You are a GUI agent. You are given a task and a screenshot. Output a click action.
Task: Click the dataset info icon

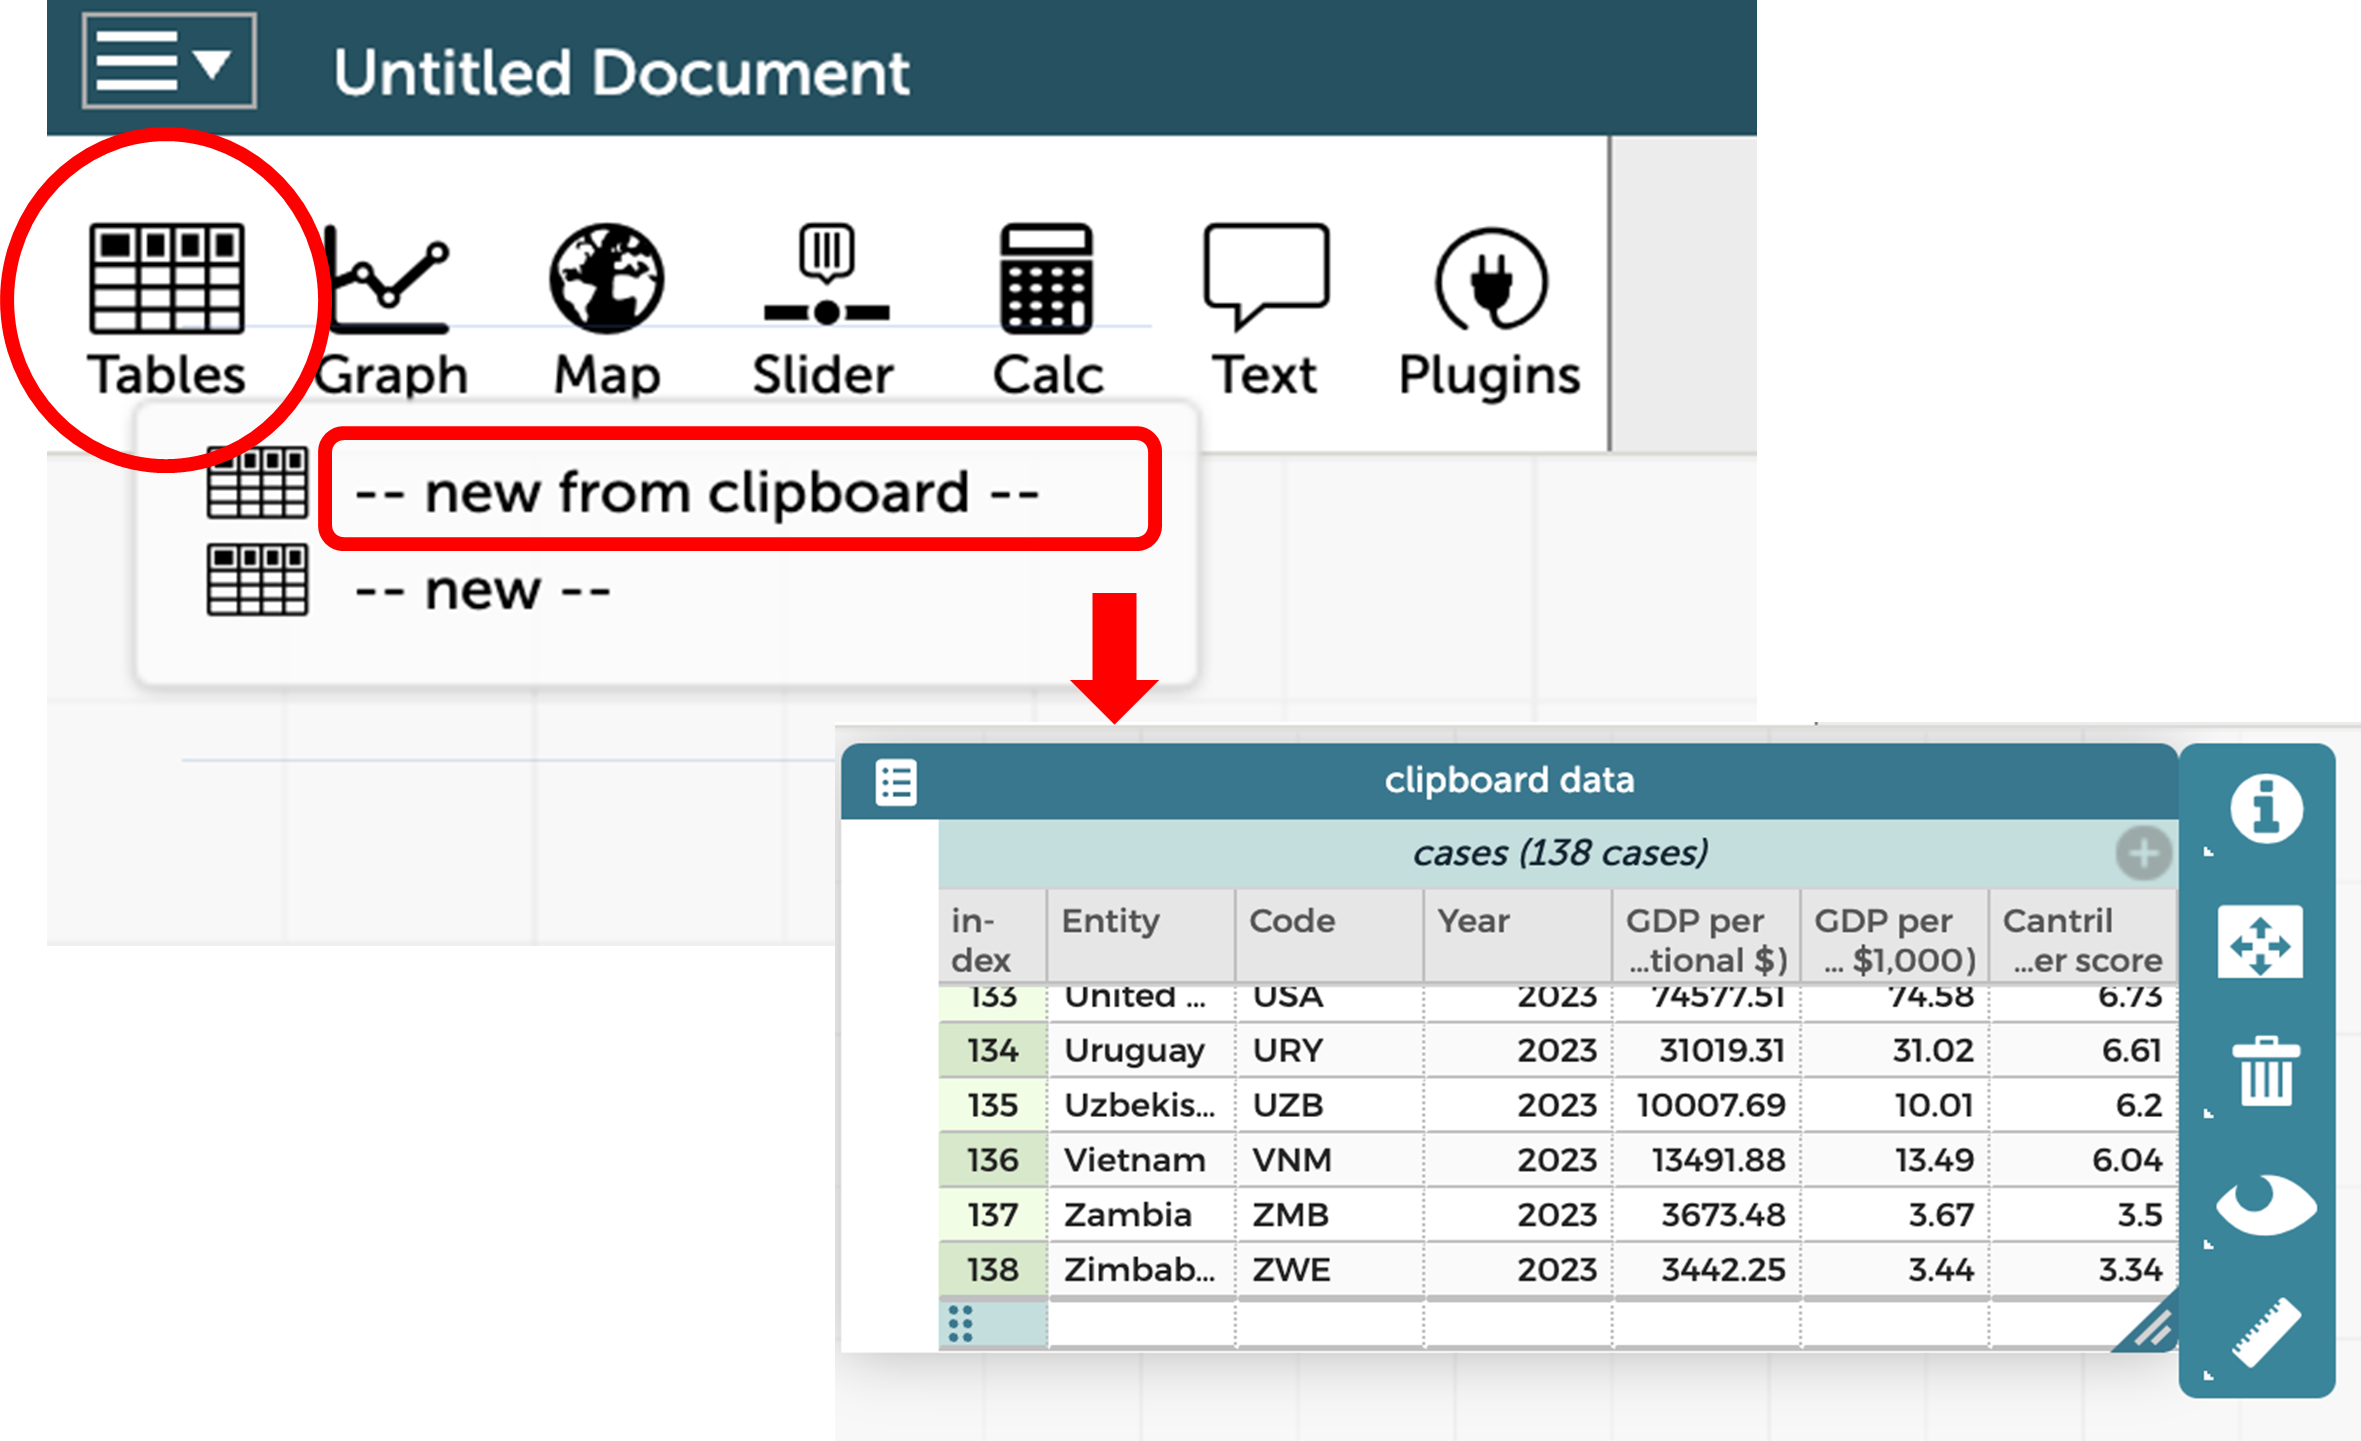click(2265, 808)
